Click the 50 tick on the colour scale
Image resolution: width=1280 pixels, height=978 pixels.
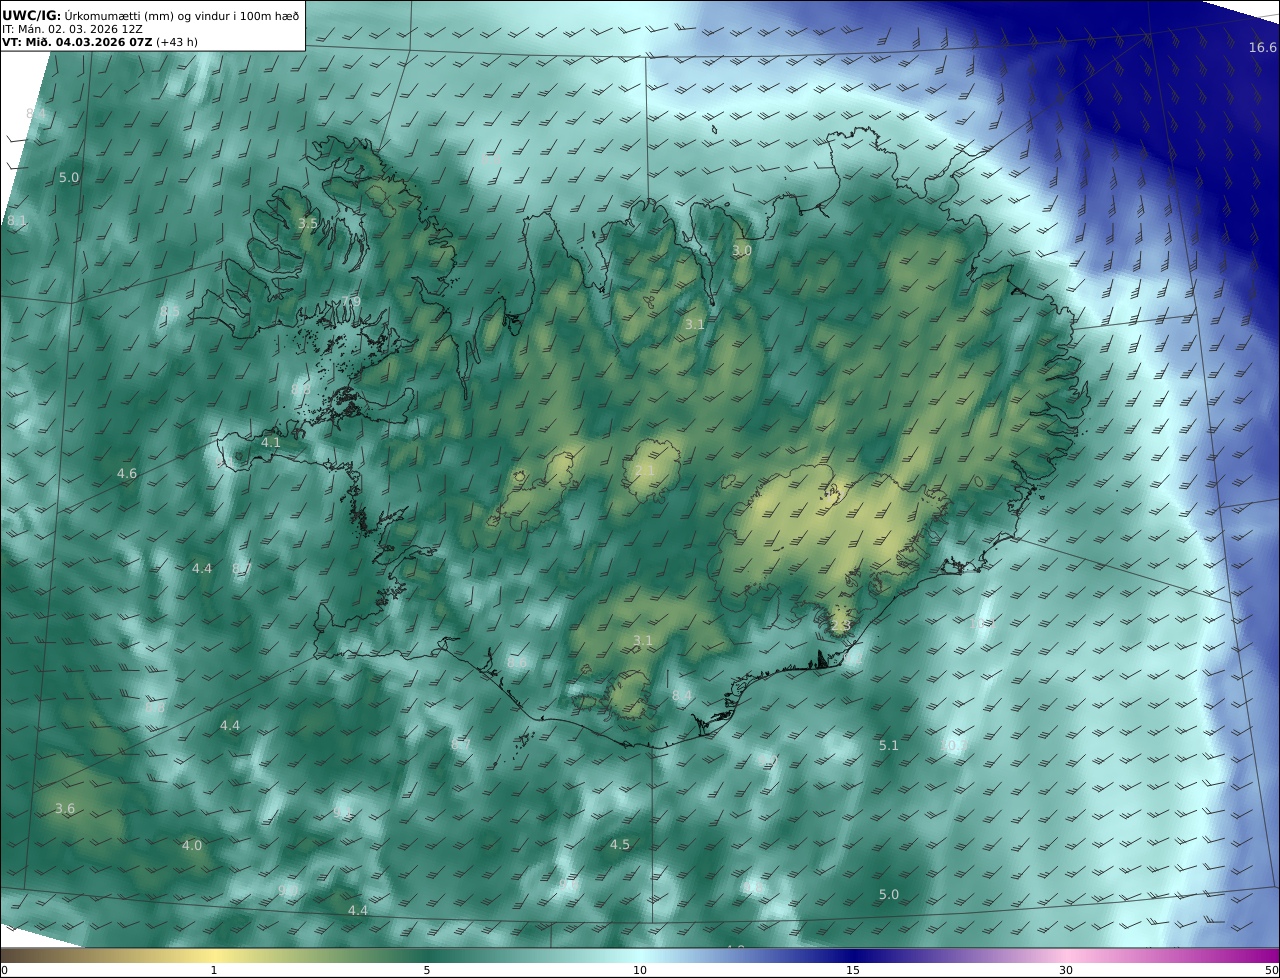(x=1272, y=970)
